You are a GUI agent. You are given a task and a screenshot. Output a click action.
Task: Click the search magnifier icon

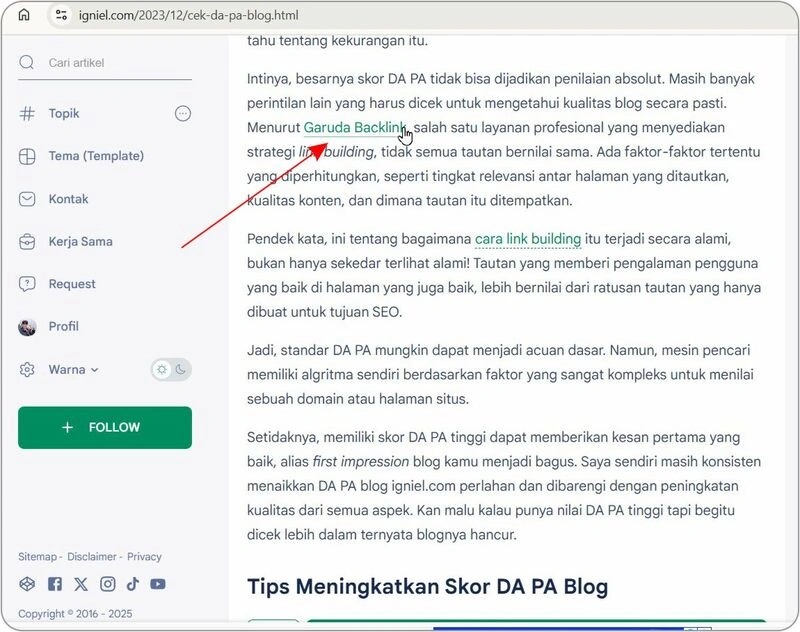27,62
